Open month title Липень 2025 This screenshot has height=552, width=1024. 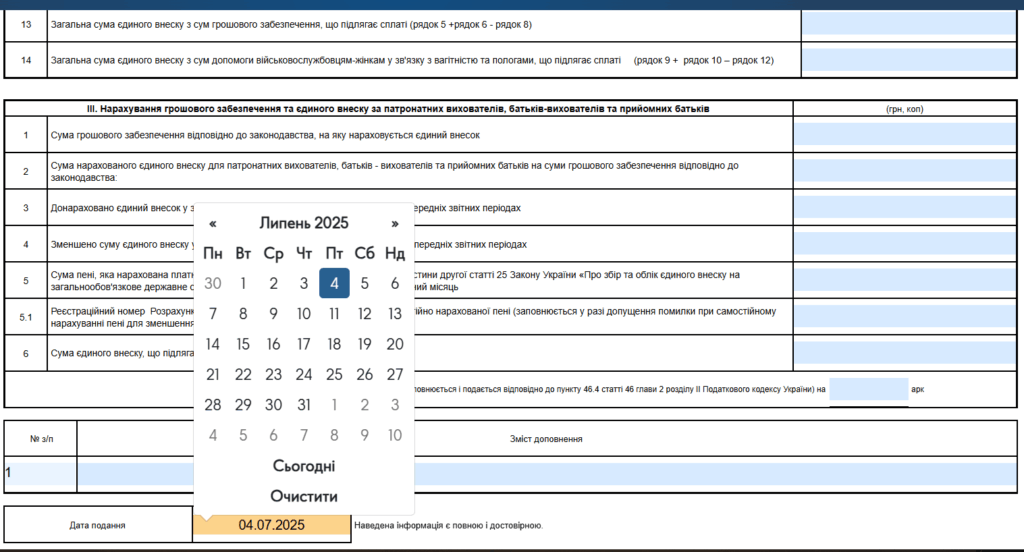pyautogui.click(x=304, y=223)
